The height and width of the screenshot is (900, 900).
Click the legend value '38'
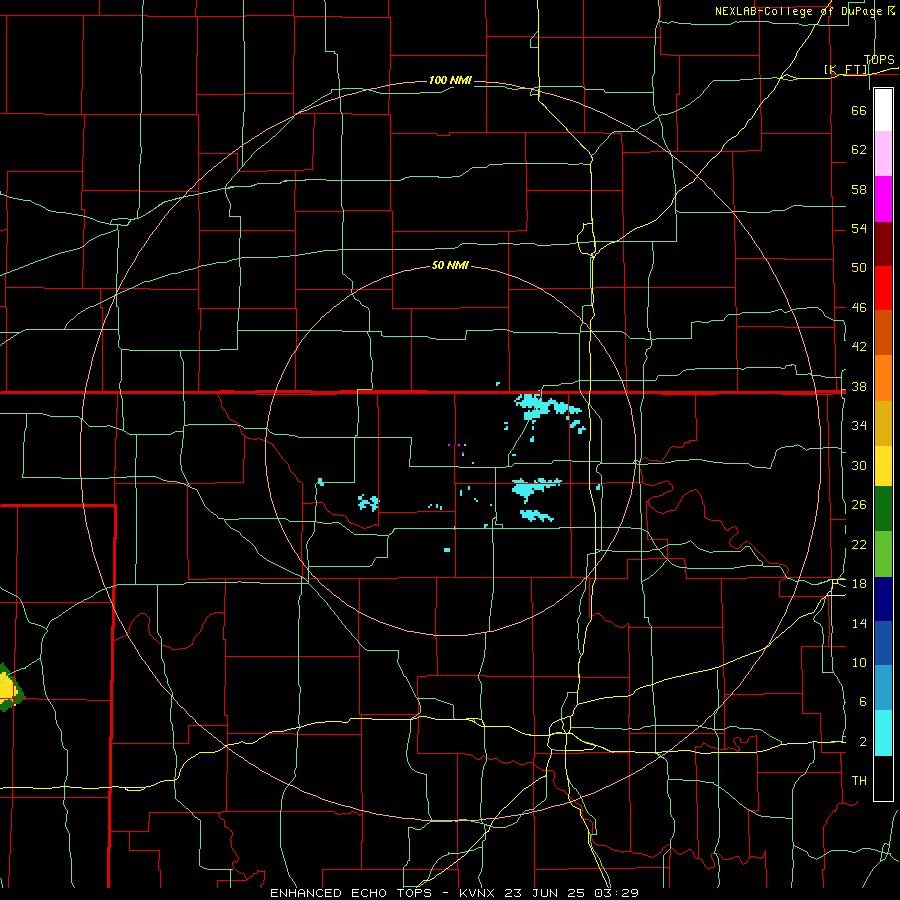coord(859,387)
